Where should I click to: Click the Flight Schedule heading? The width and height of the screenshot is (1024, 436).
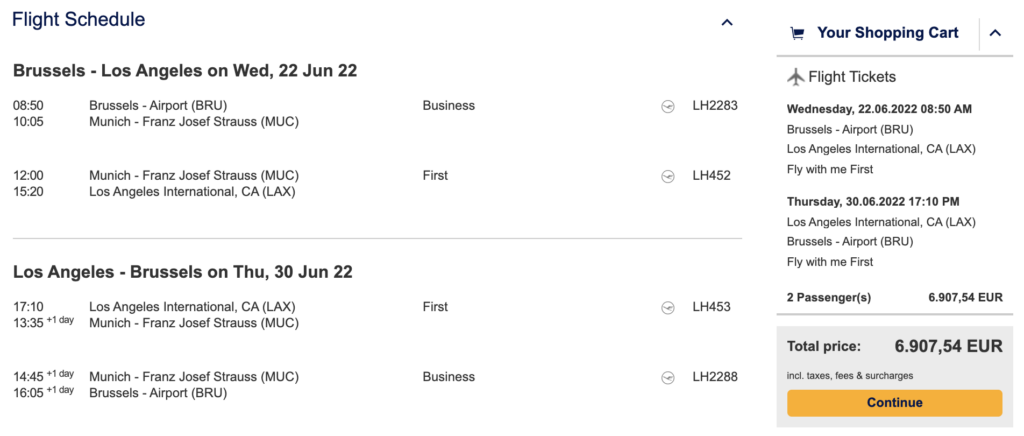(x=79, y=19)
